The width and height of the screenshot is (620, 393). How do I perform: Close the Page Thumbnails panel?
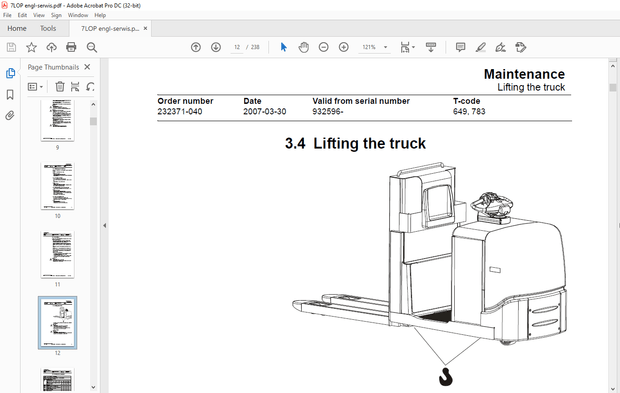point(87,67)
